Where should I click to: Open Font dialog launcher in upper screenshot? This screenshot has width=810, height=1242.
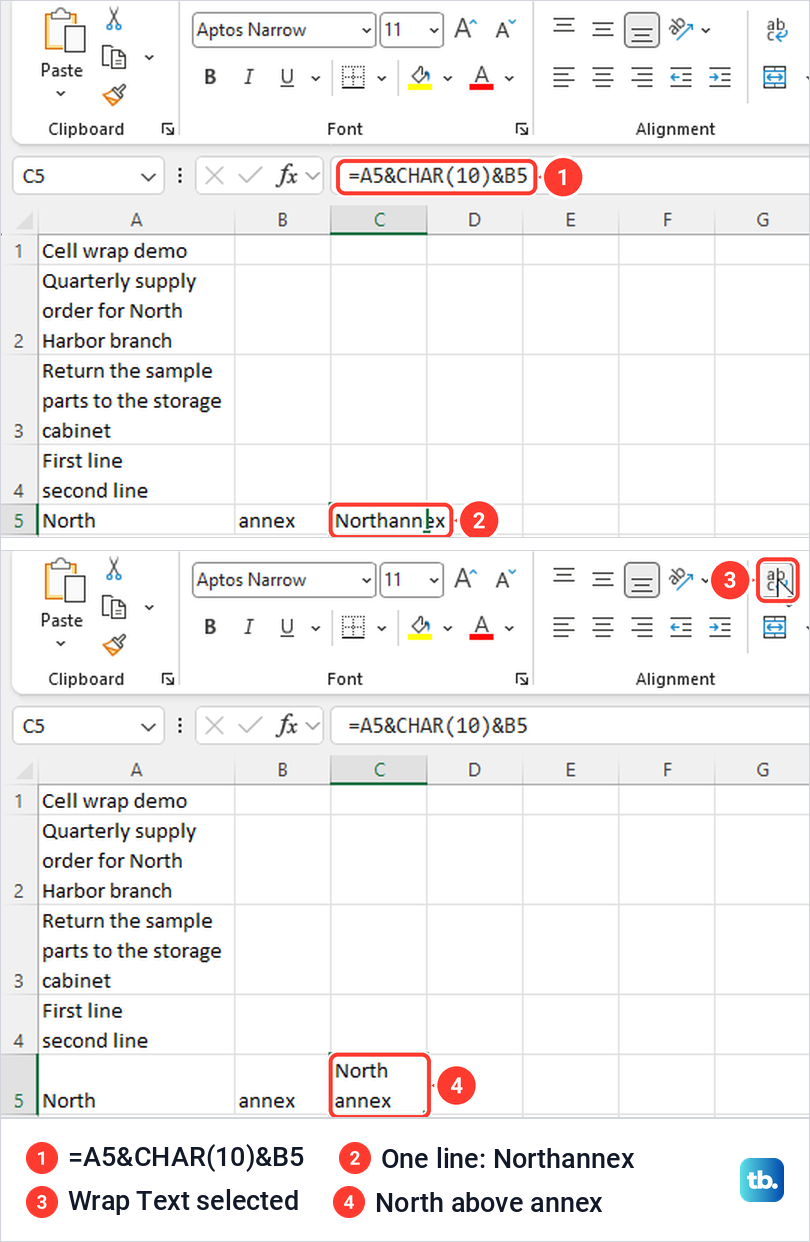click(x=521, y=129)
